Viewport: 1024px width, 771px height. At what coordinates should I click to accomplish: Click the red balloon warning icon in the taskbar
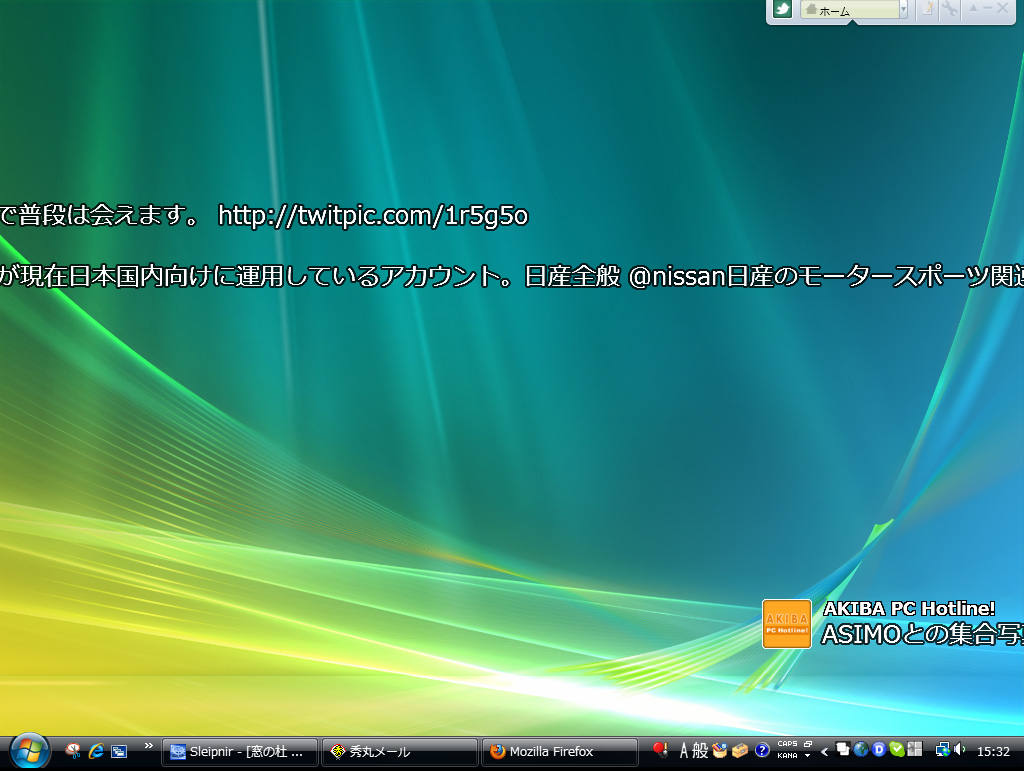(660, 751)
